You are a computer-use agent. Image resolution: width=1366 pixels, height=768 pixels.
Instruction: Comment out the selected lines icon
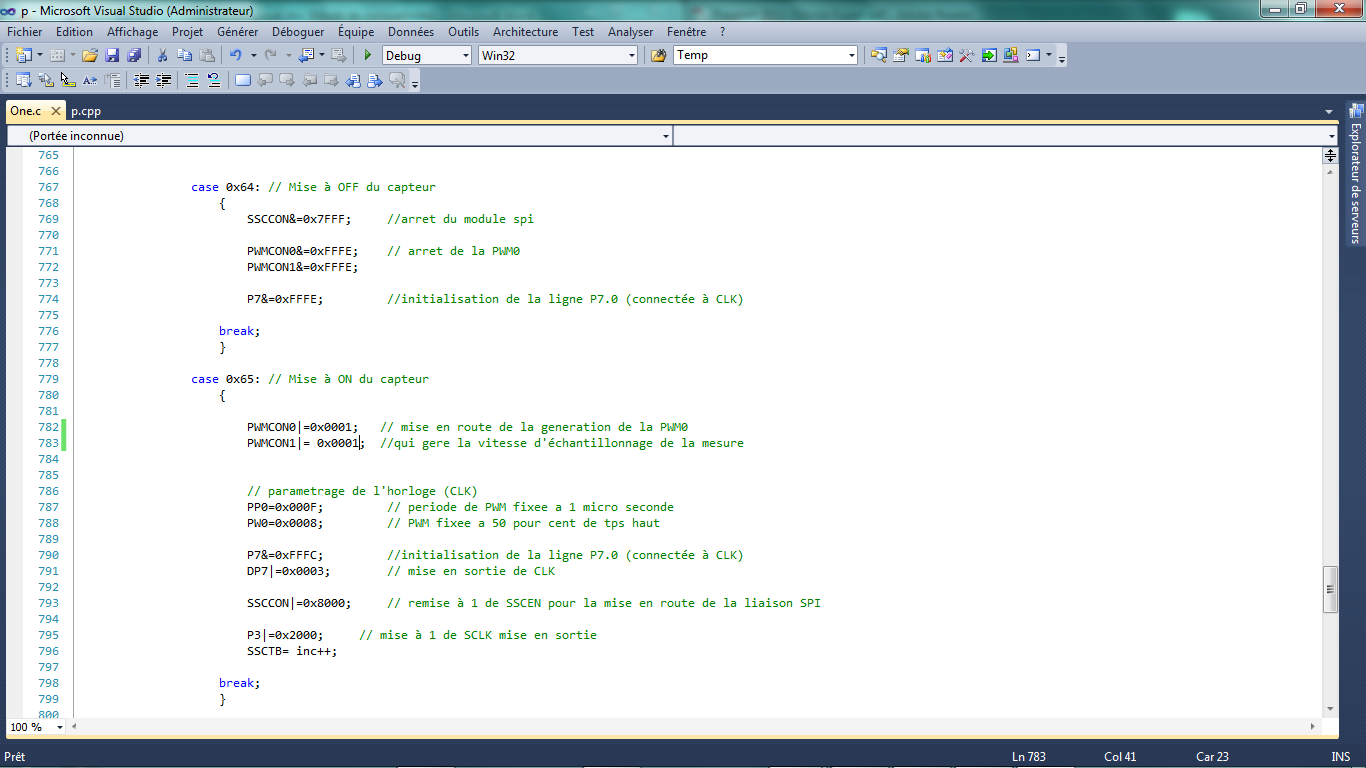pyautogui.click(x=192, y=81)
